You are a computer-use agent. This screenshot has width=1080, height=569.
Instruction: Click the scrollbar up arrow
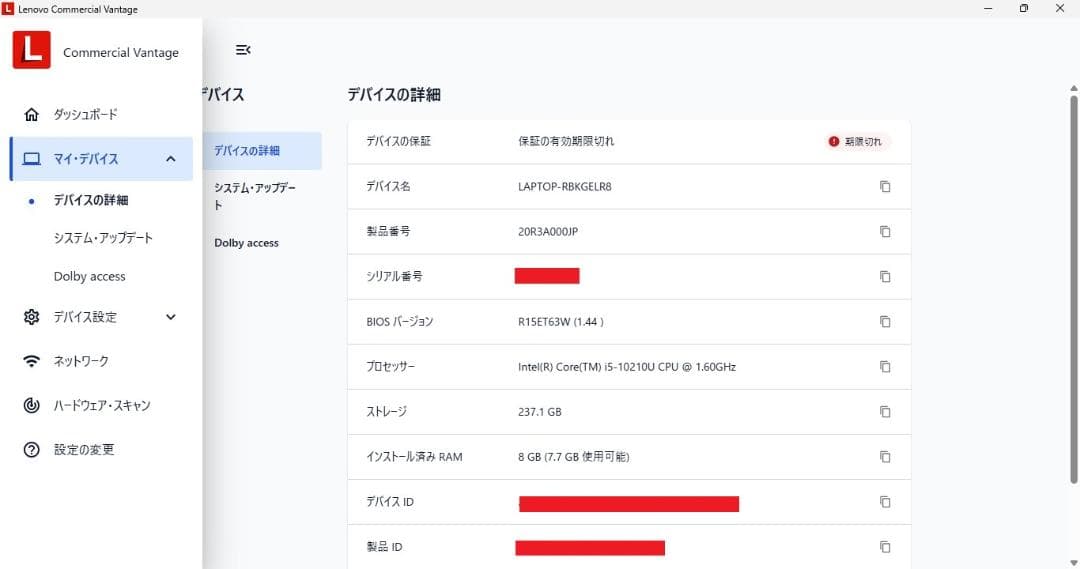[x=1073, y=88]
